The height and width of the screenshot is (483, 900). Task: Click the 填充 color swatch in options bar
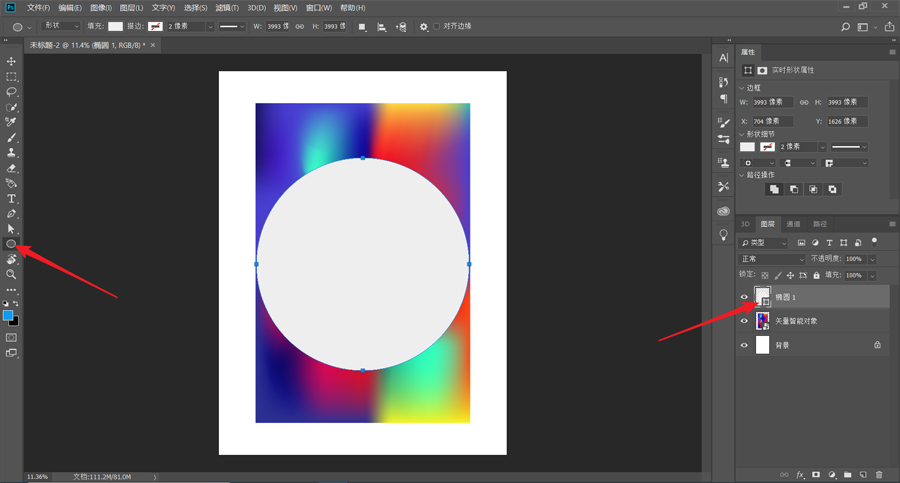(116, 26)
